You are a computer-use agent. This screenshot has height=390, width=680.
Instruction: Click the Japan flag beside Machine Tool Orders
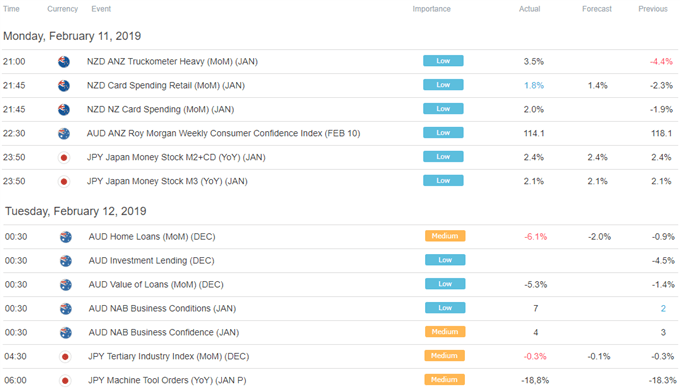65,380
